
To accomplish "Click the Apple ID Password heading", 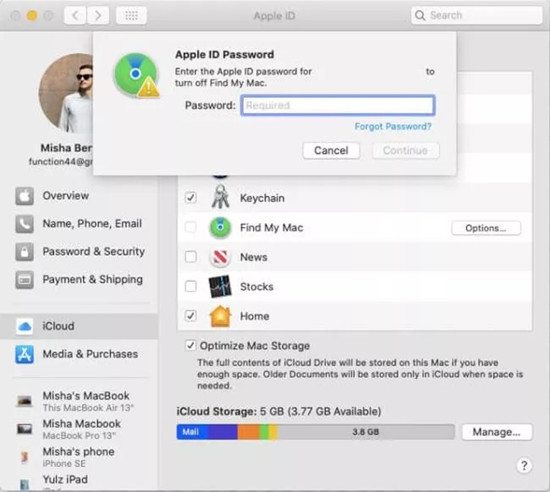I will click(224, 55).
